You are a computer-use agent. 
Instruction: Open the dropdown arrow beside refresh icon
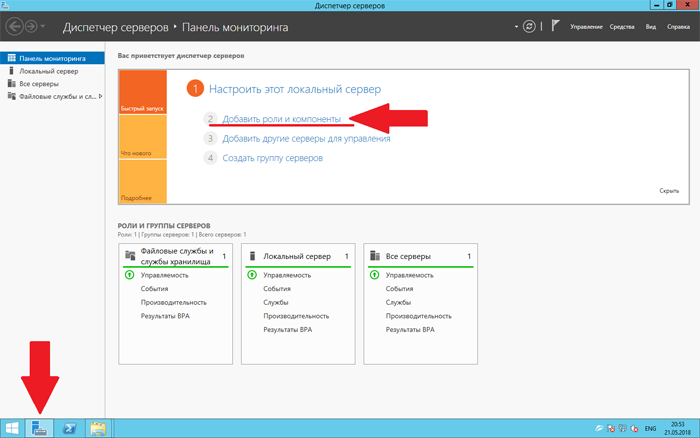tap(516, 25)
